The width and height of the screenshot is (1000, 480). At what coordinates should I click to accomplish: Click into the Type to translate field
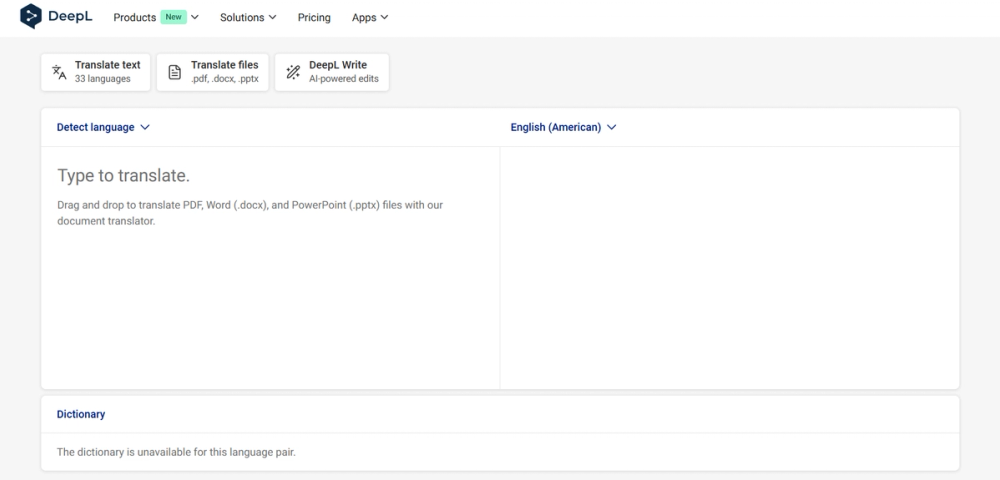coord(270,268)
